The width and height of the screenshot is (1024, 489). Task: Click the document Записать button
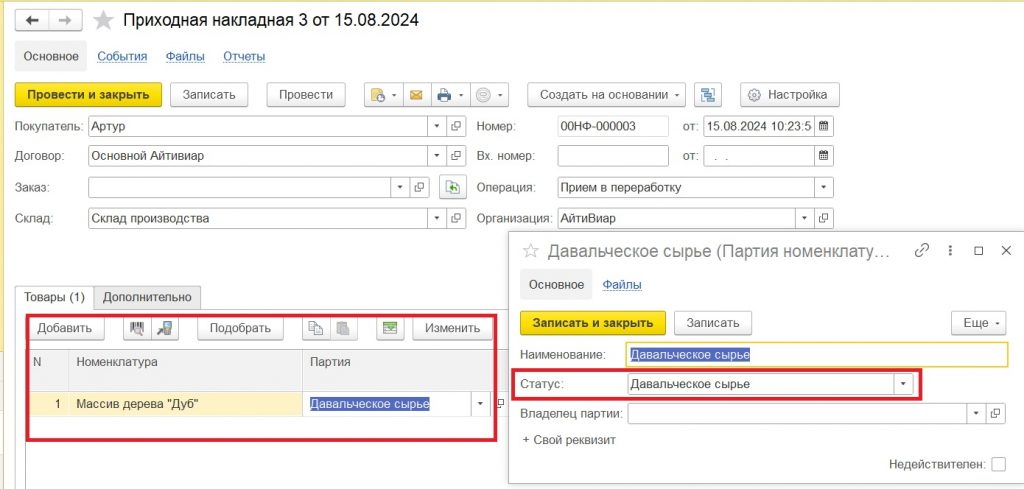pos(208,95)
